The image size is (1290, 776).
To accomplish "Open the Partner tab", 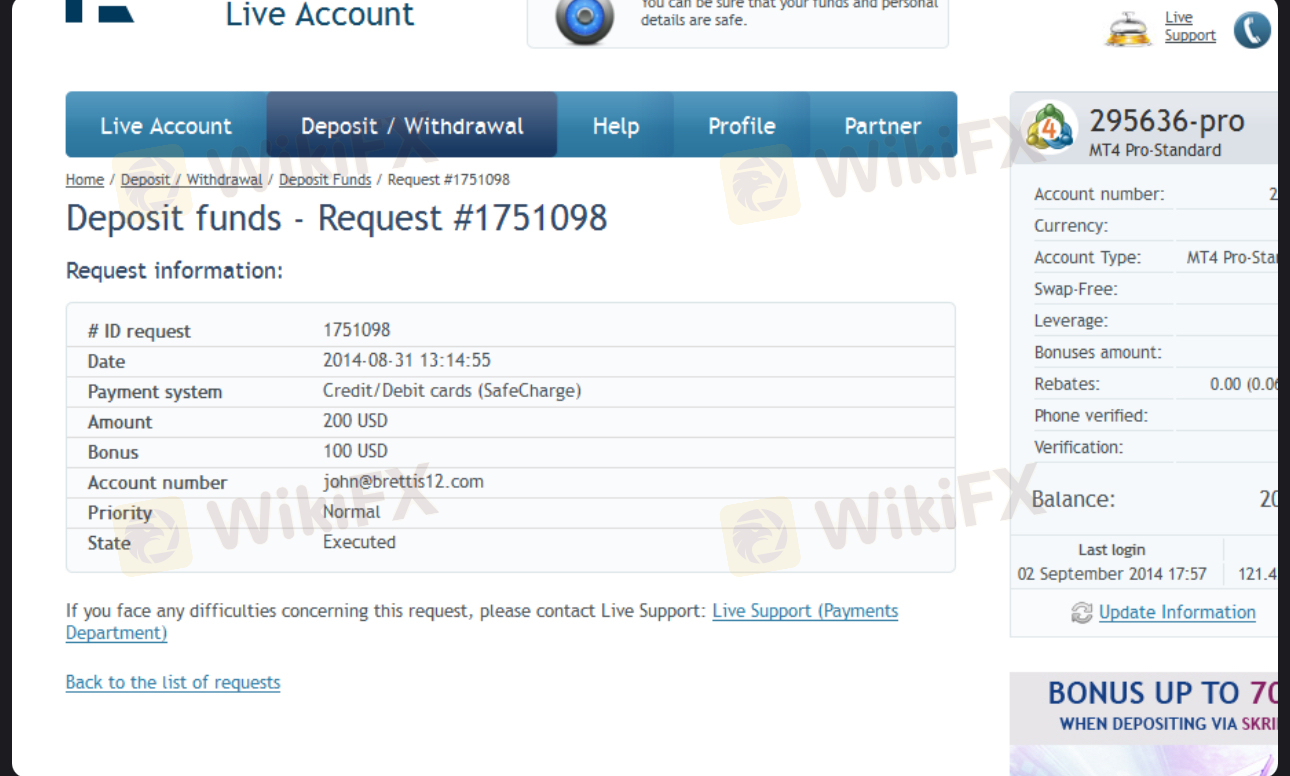I will (883, 126).
